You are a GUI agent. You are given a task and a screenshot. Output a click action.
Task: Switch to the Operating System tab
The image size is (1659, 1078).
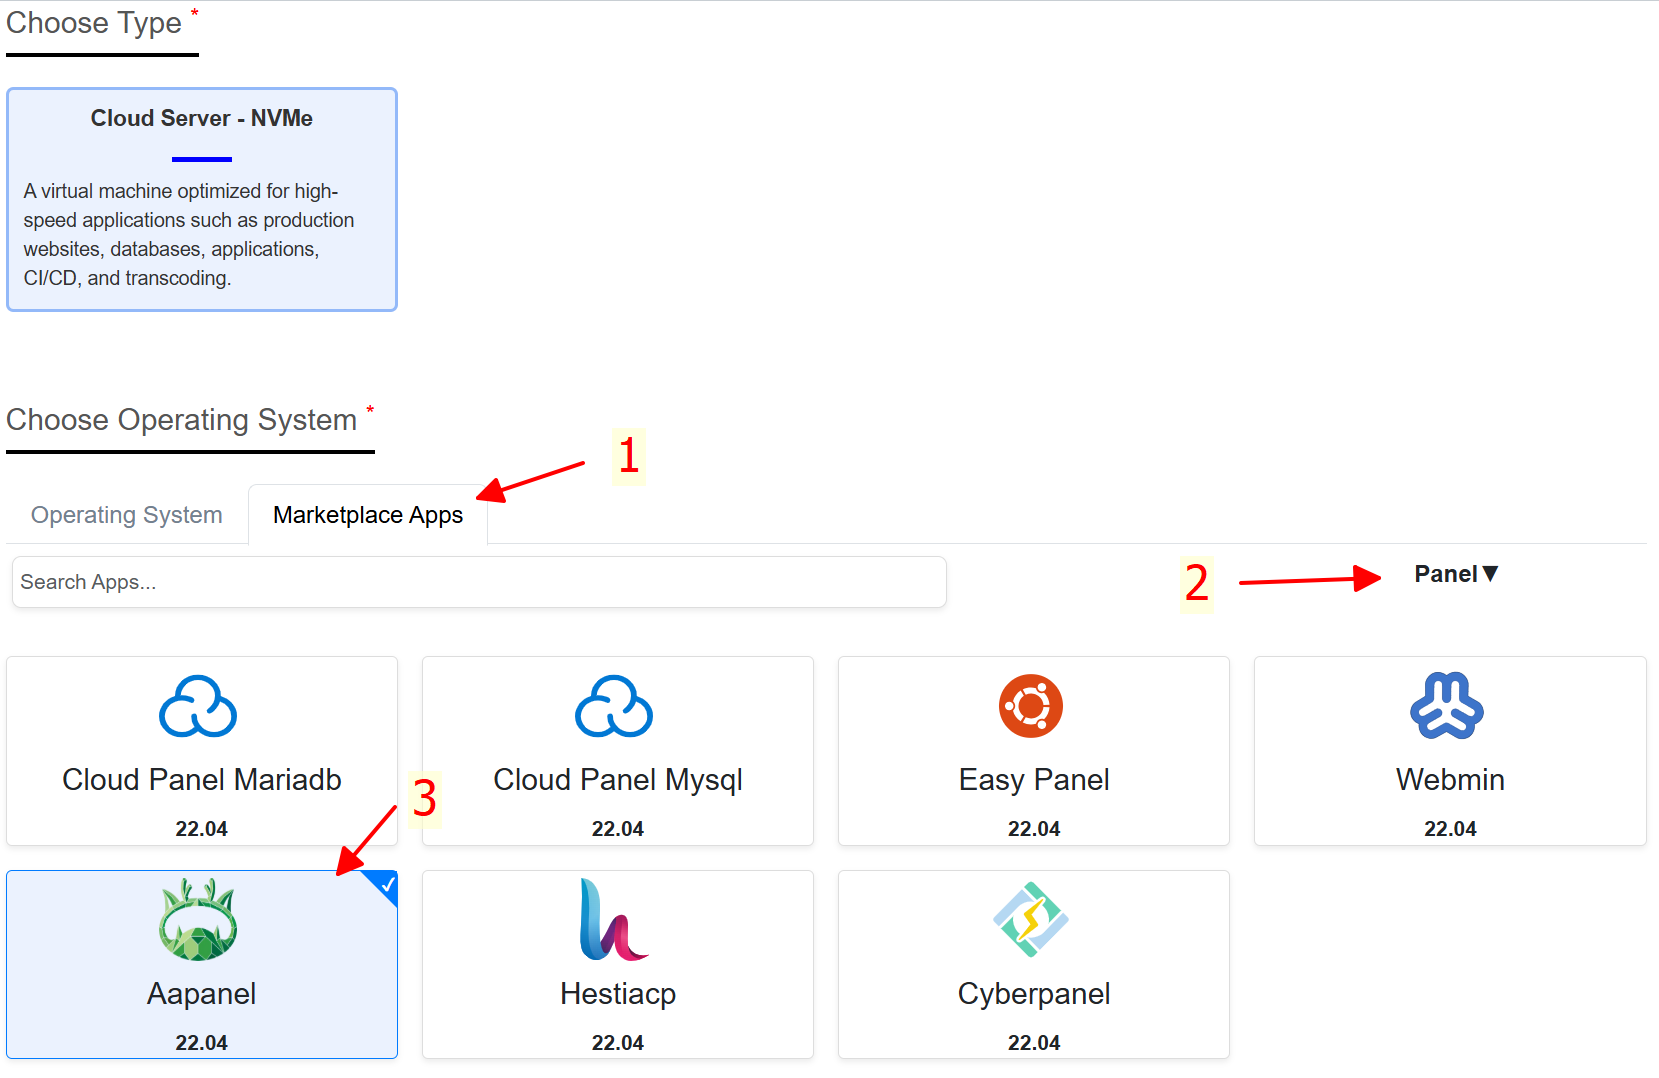[x=127, y=515]
